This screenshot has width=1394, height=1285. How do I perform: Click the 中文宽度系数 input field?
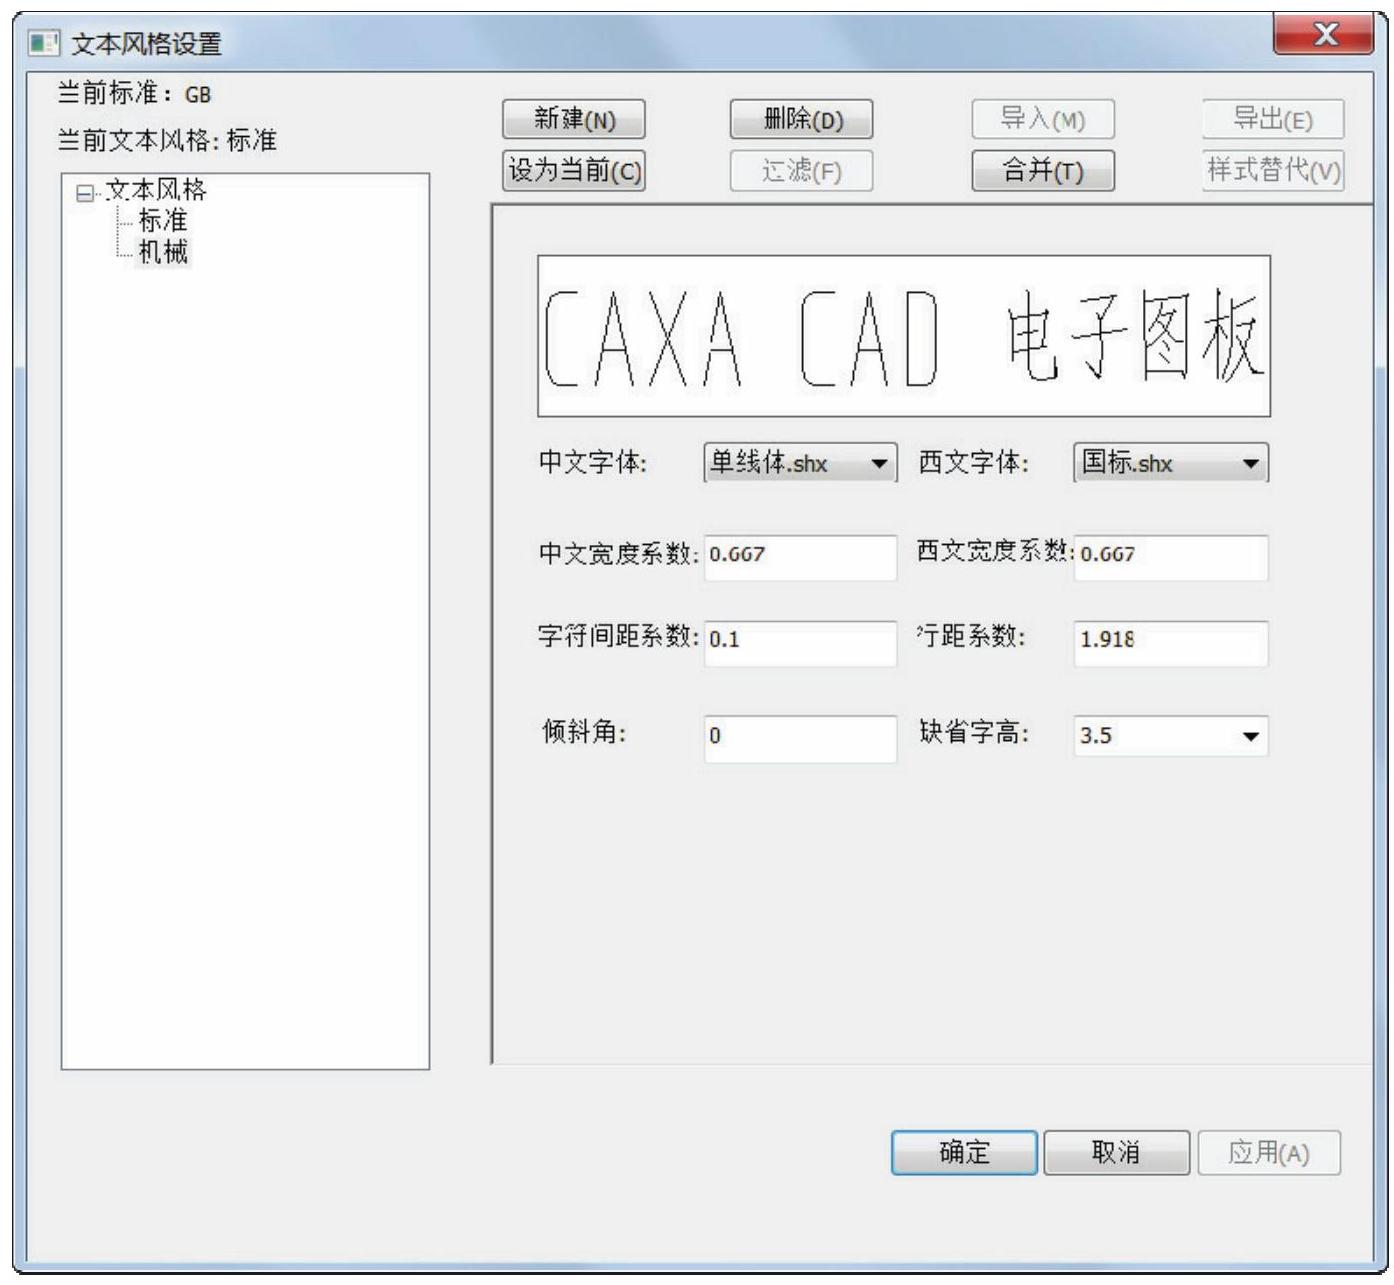pos(800,557)
